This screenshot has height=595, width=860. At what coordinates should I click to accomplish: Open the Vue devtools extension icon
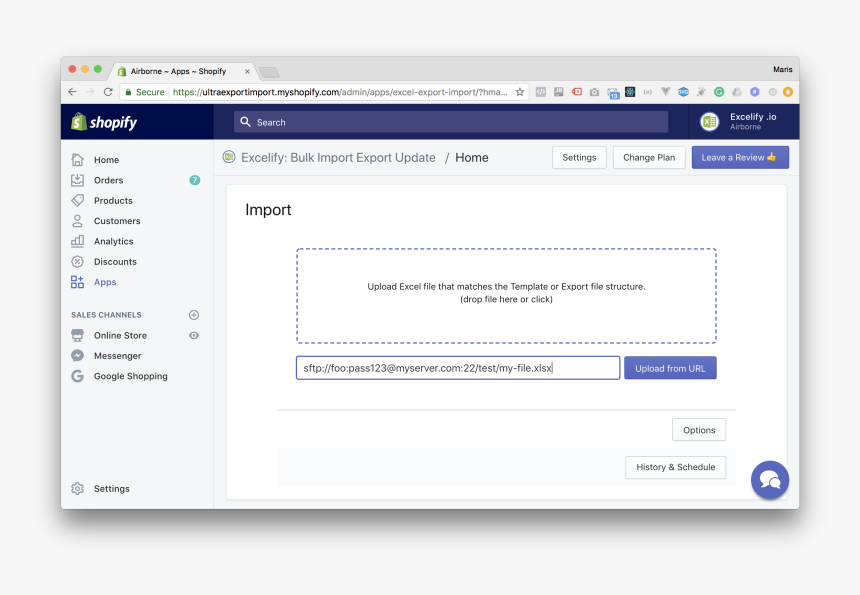pos(665,92)
